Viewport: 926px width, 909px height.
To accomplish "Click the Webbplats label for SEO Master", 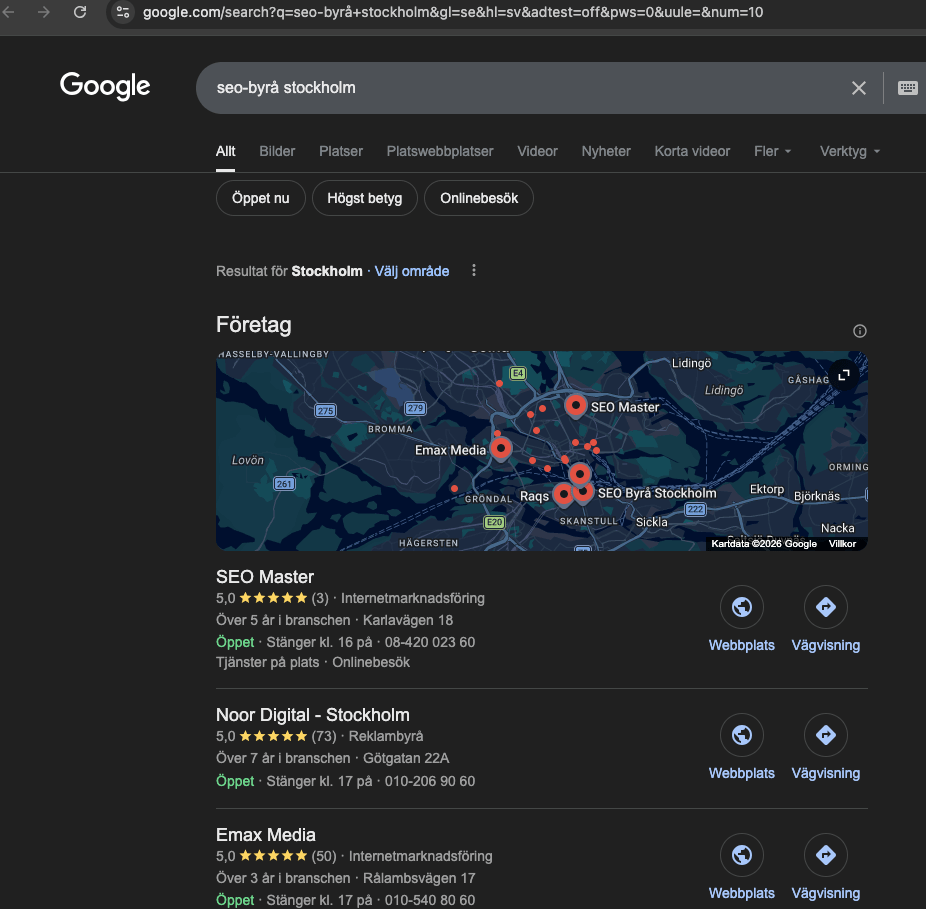I will (741, 645).
